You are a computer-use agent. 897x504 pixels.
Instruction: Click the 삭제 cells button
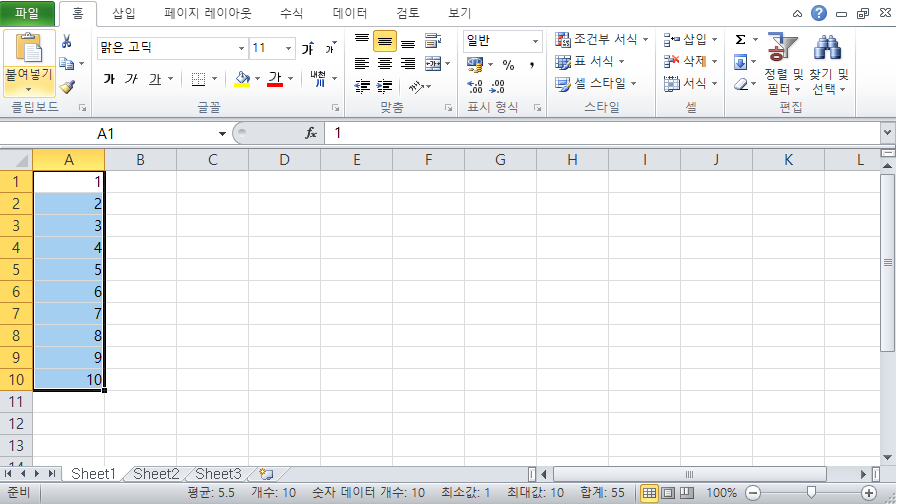690,62
